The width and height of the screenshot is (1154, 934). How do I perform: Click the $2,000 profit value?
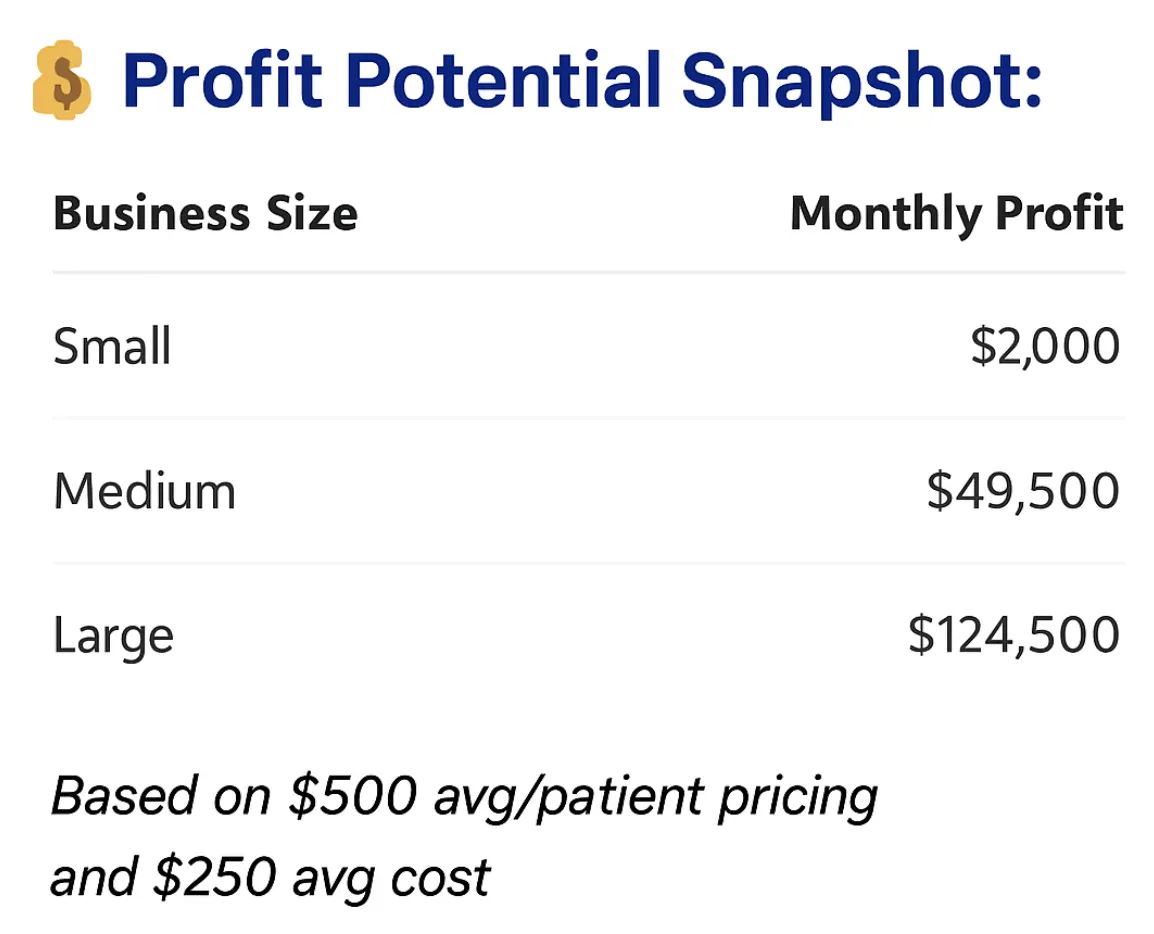point(1045,346)
